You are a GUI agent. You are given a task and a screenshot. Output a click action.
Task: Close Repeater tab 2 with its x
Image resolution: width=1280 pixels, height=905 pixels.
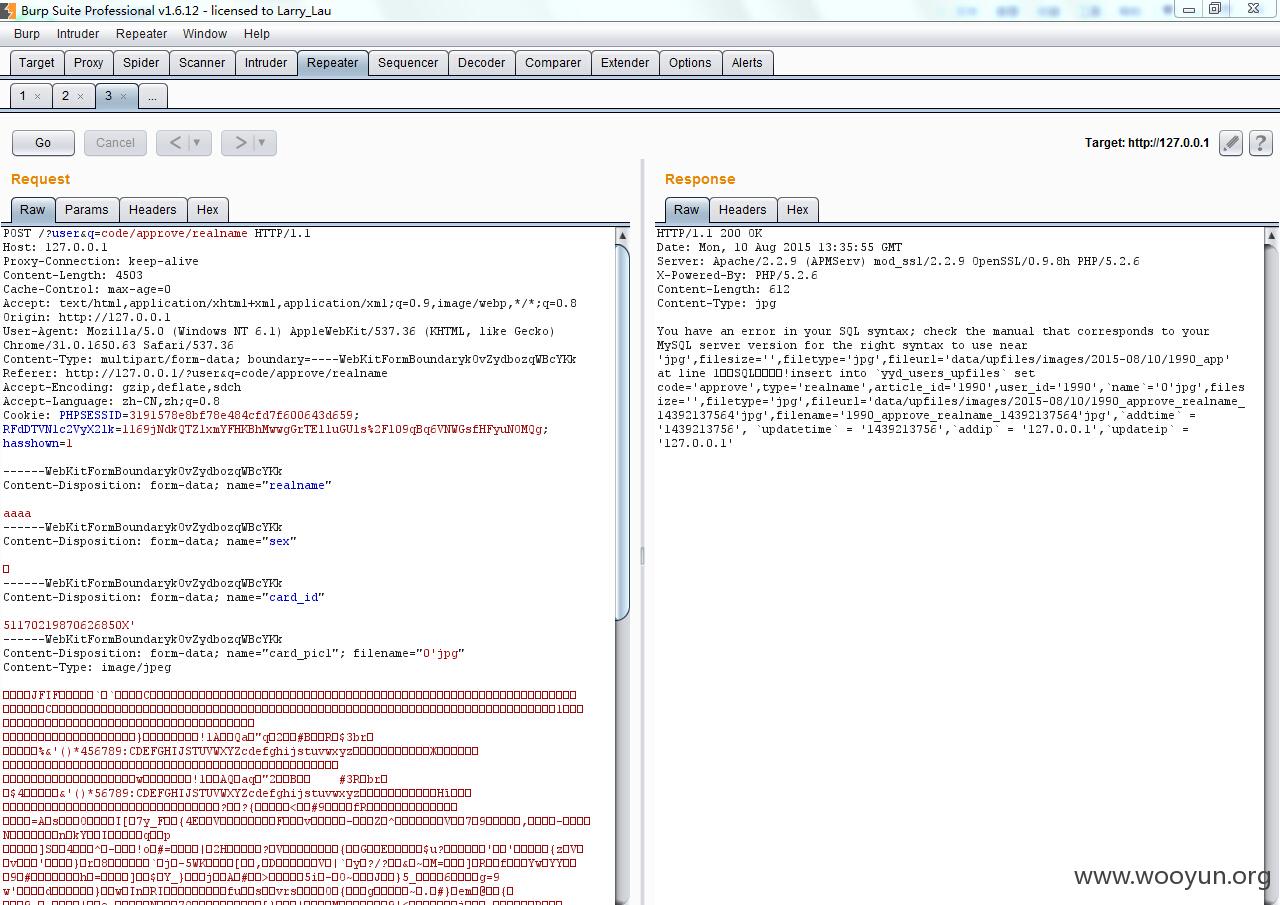tap(80, 97)
